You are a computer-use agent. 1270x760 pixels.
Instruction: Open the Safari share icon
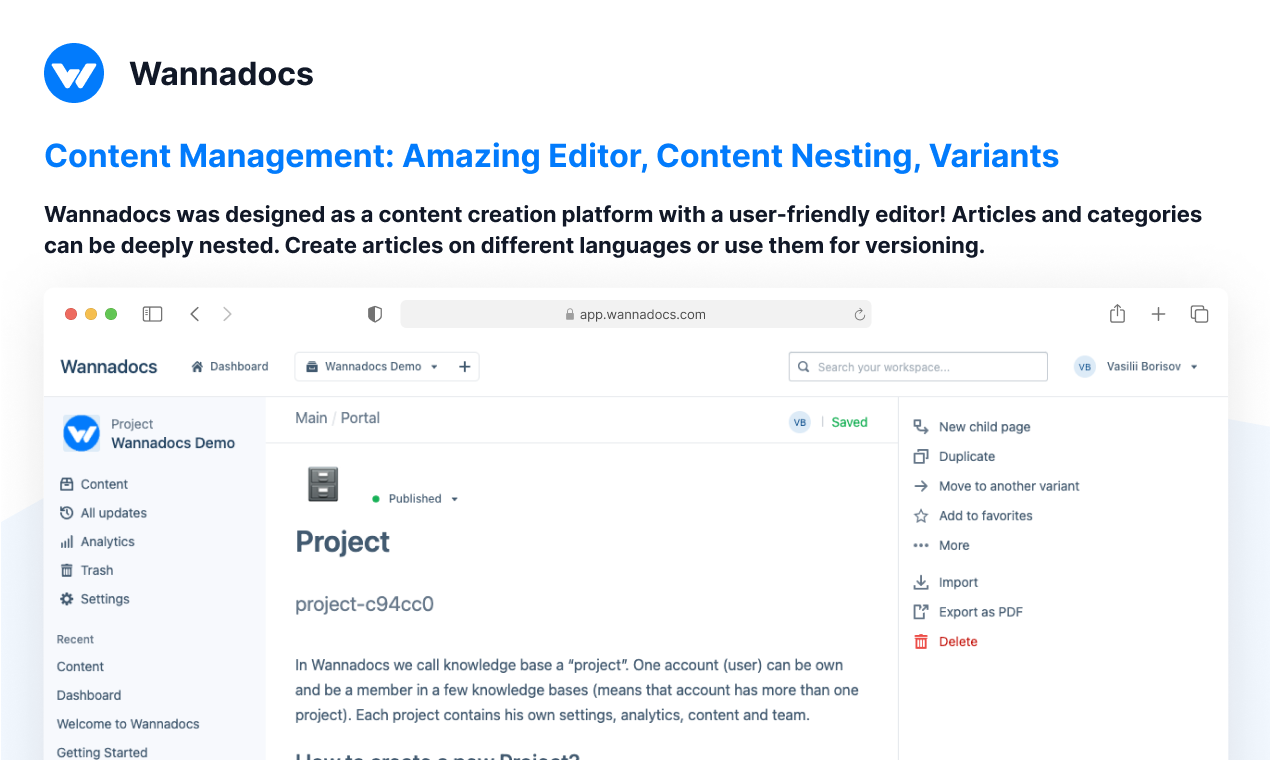click(1117, 314)
